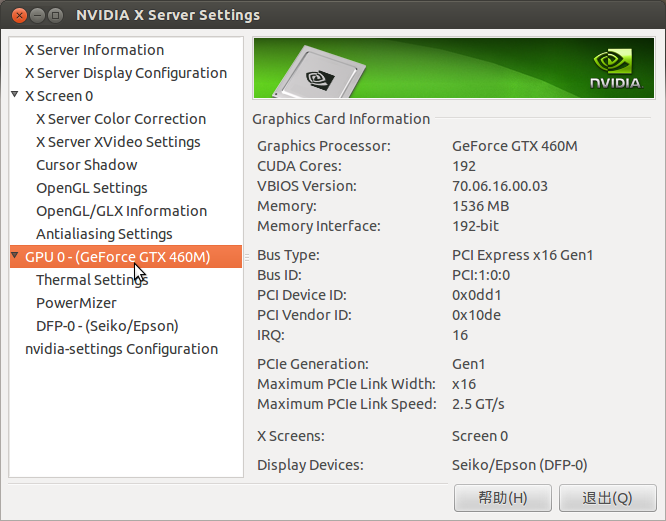Click the Bus Type label
This screenshot has height=521, width=666.
(x=288, y=255)
